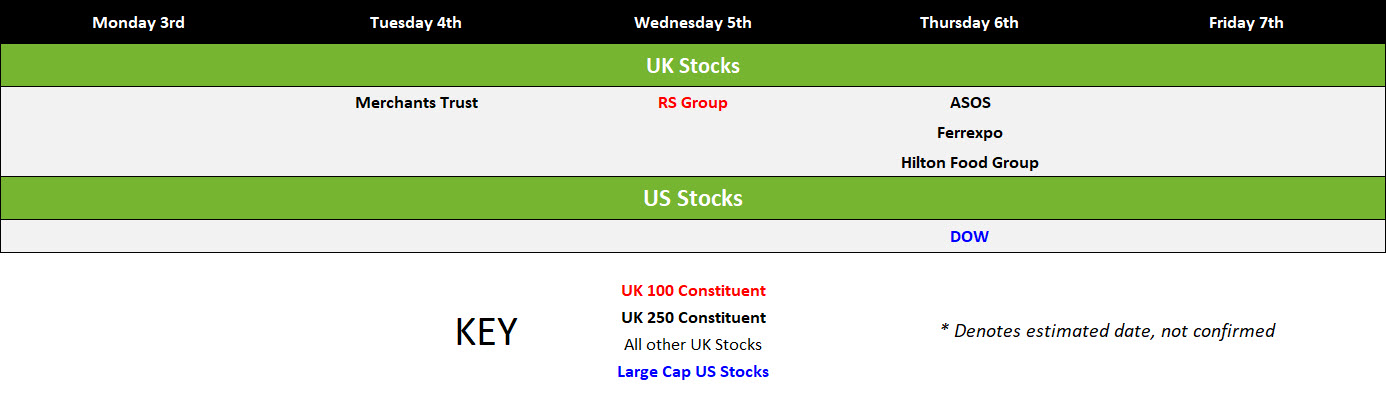Select the Thursday 6th column header
The image size is (1386, 409).
tap(969, 22)
